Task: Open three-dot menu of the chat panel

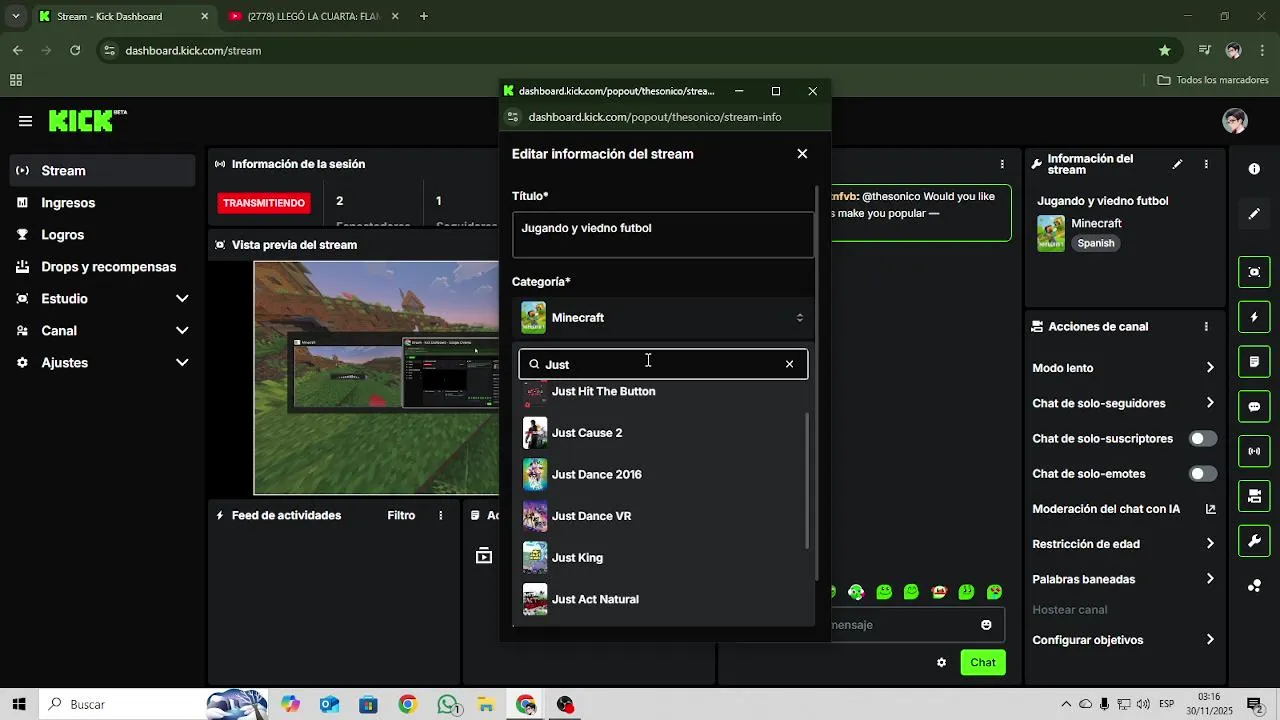Action: pyautogui.click(x=1002, y=164)
